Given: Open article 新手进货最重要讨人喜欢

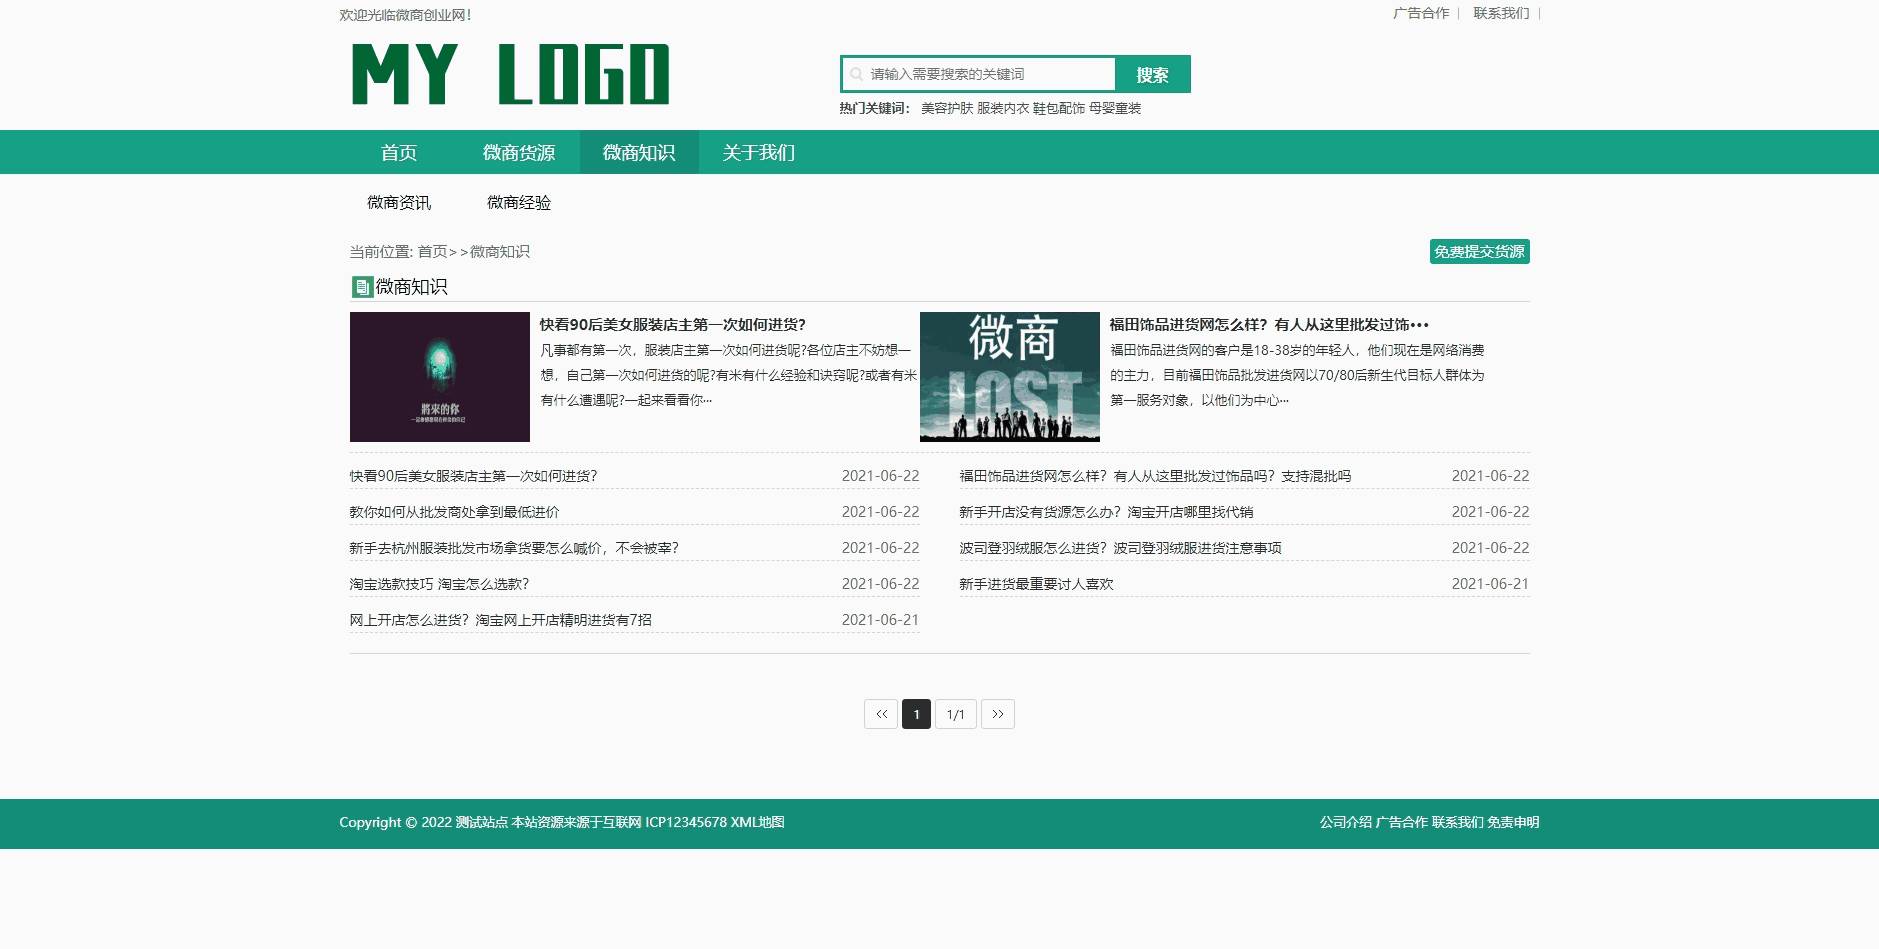Looking at the screenshot, I should (1036, 583).
